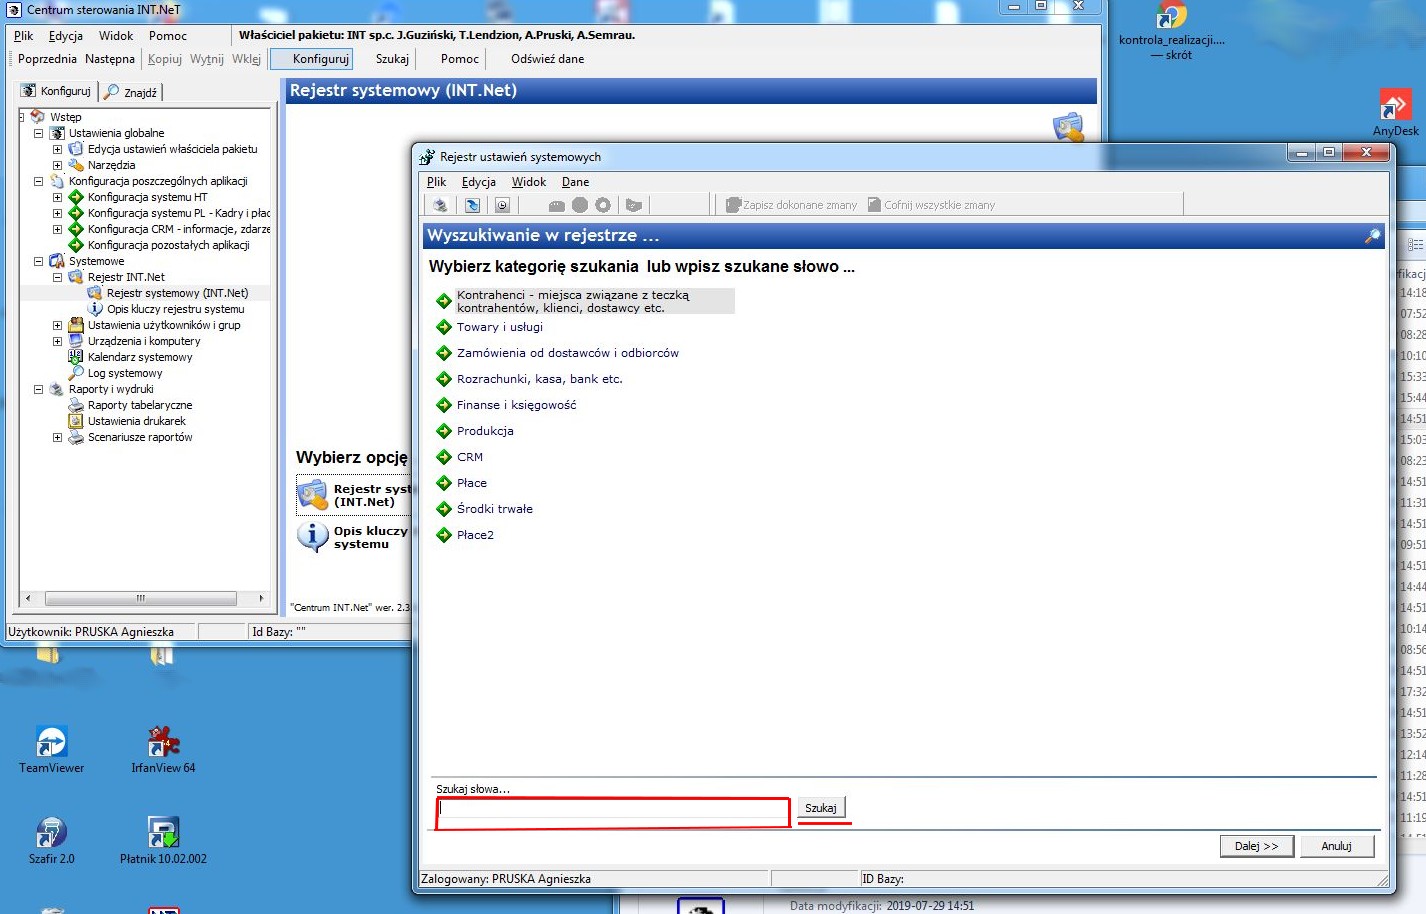Click the printer icon in registry toolbar

(x=439, y=205)
